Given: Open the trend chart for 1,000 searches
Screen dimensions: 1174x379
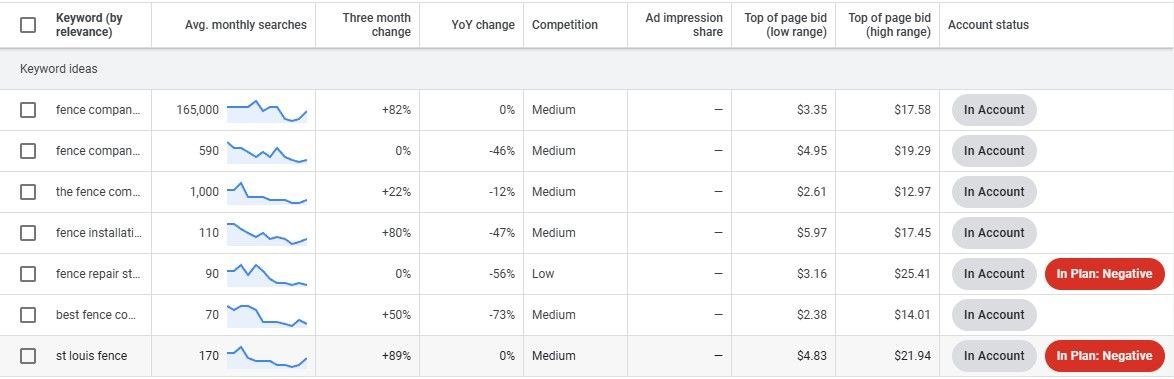Looking at the screenshot, I should [267, 192].
